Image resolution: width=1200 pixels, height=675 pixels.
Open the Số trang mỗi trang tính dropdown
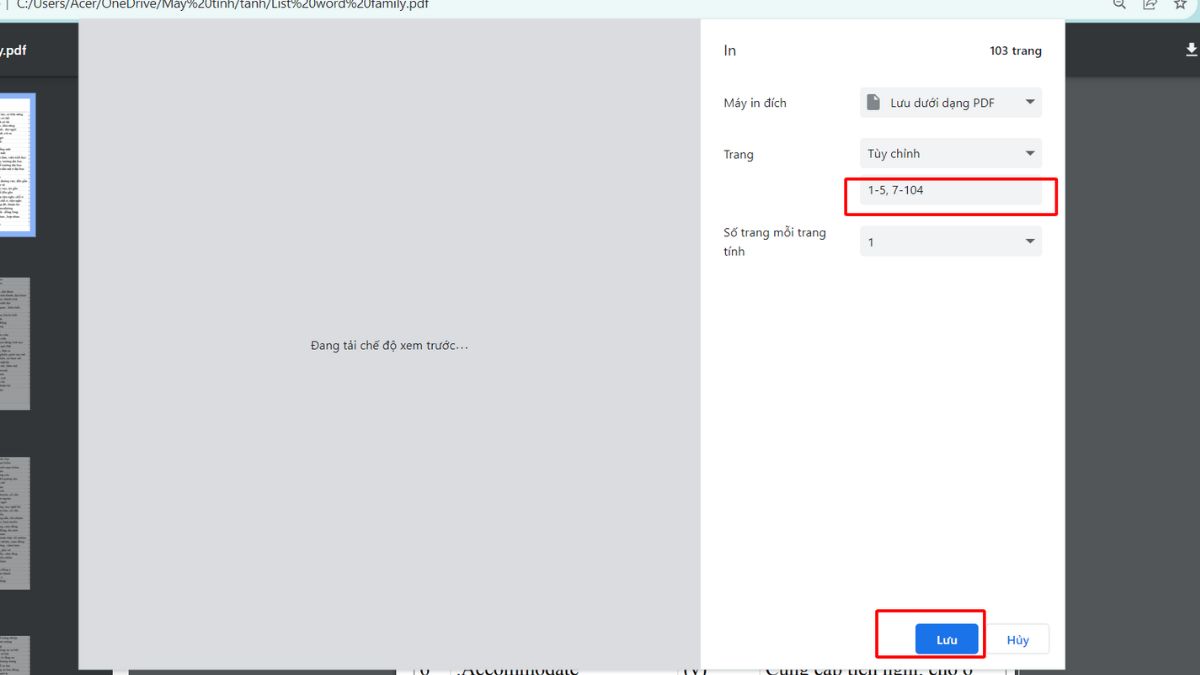(x=950, y=242)
